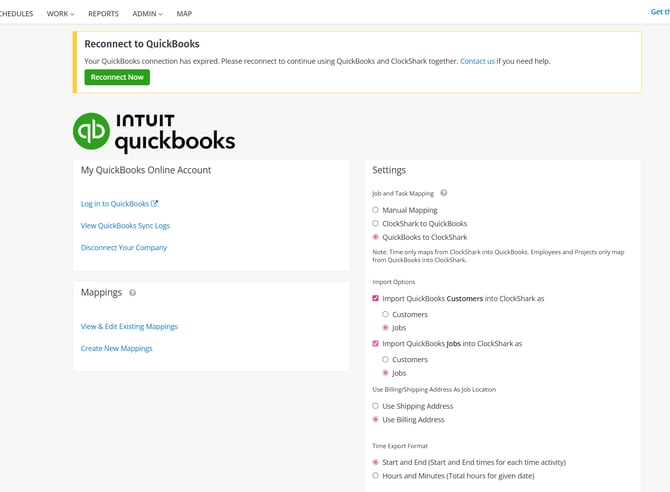Click the Contact us link
670x492 pixels.
point(477,61)
